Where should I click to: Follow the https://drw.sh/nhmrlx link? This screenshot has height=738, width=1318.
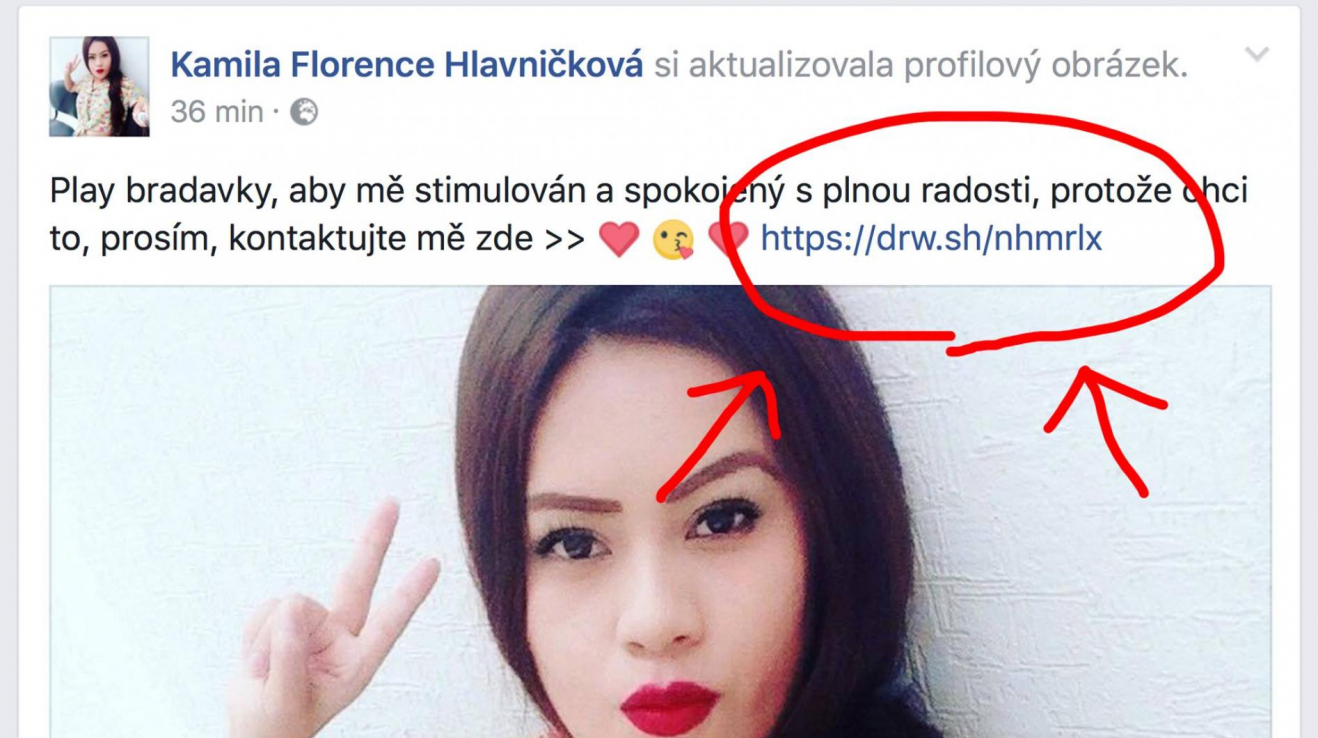pos(931,239)
